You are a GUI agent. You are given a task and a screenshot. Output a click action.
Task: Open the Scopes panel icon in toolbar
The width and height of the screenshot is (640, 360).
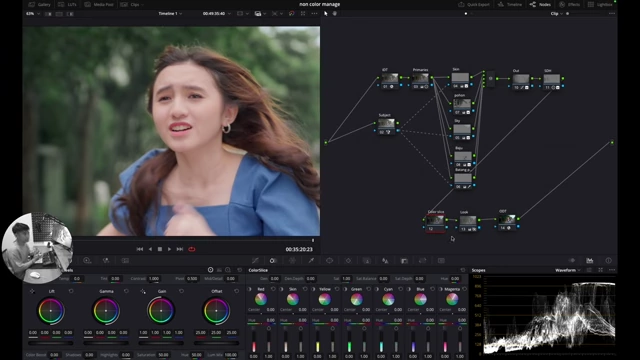pyautogui.click(x=590, y=260)
